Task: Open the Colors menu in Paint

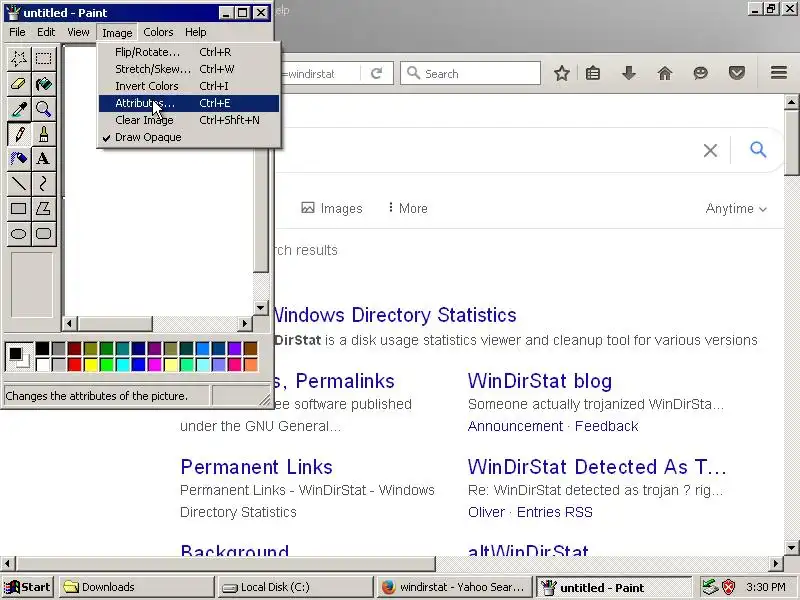Action: coord(158,32)
